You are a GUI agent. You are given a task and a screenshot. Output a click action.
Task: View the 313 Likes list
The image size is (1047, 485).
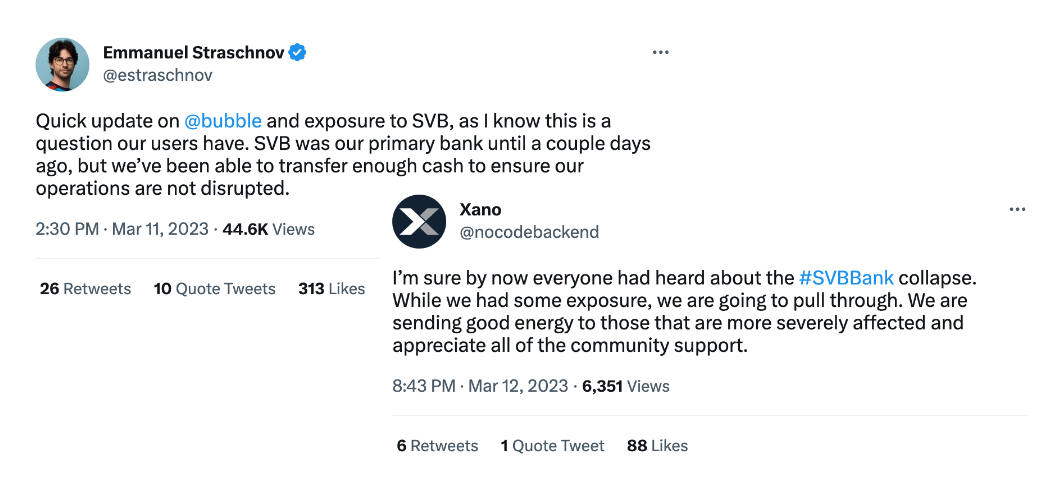pos(331,289)
